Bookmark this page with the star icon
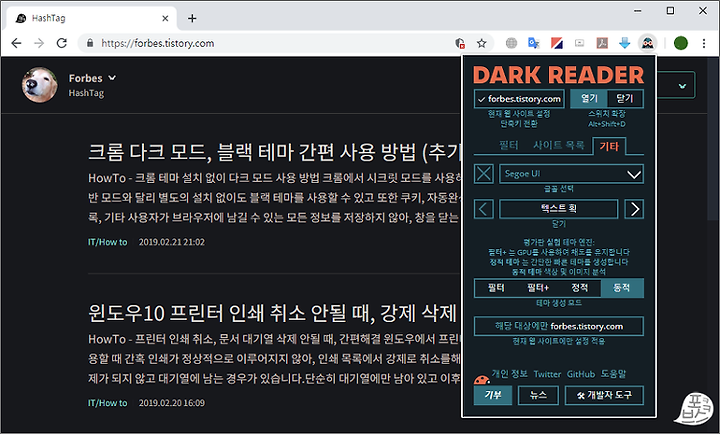Image resolution: width=720 pixels, height=434 pixels. tap(481, 43)
